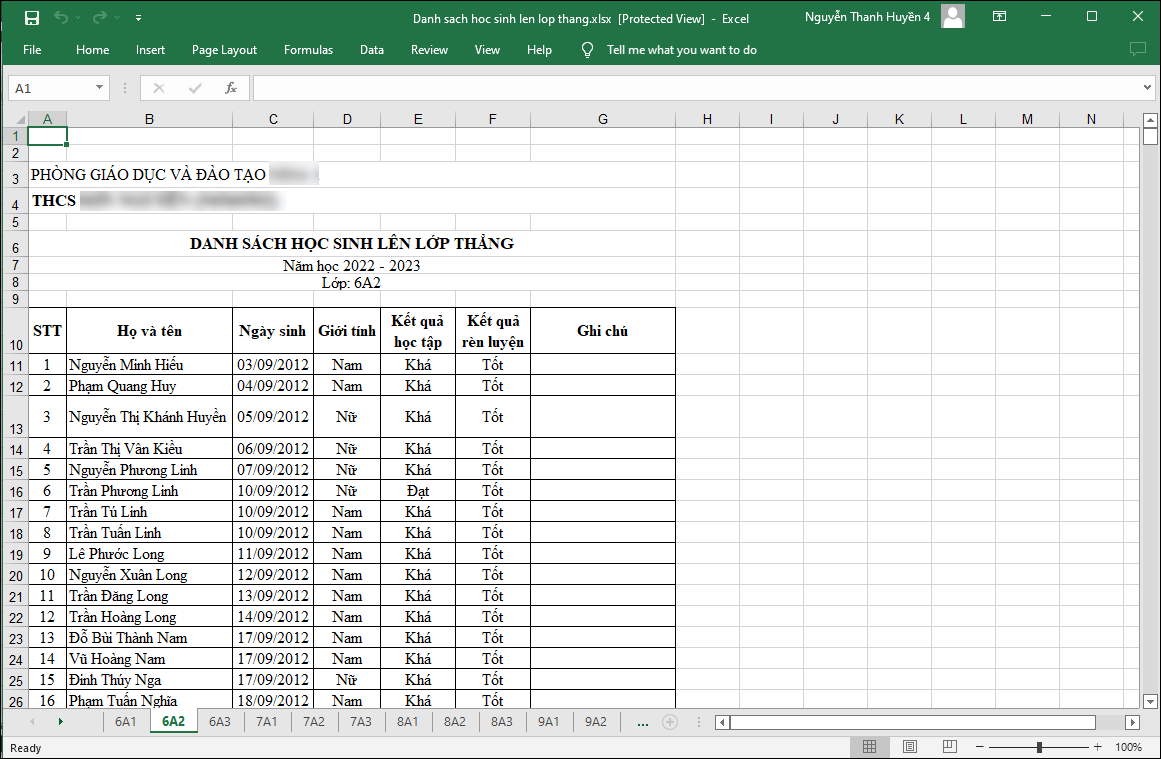The width and height of the screenshot is (1161, 759).
Task: Open the Name Box dropdown
Action: click(99, 88)
